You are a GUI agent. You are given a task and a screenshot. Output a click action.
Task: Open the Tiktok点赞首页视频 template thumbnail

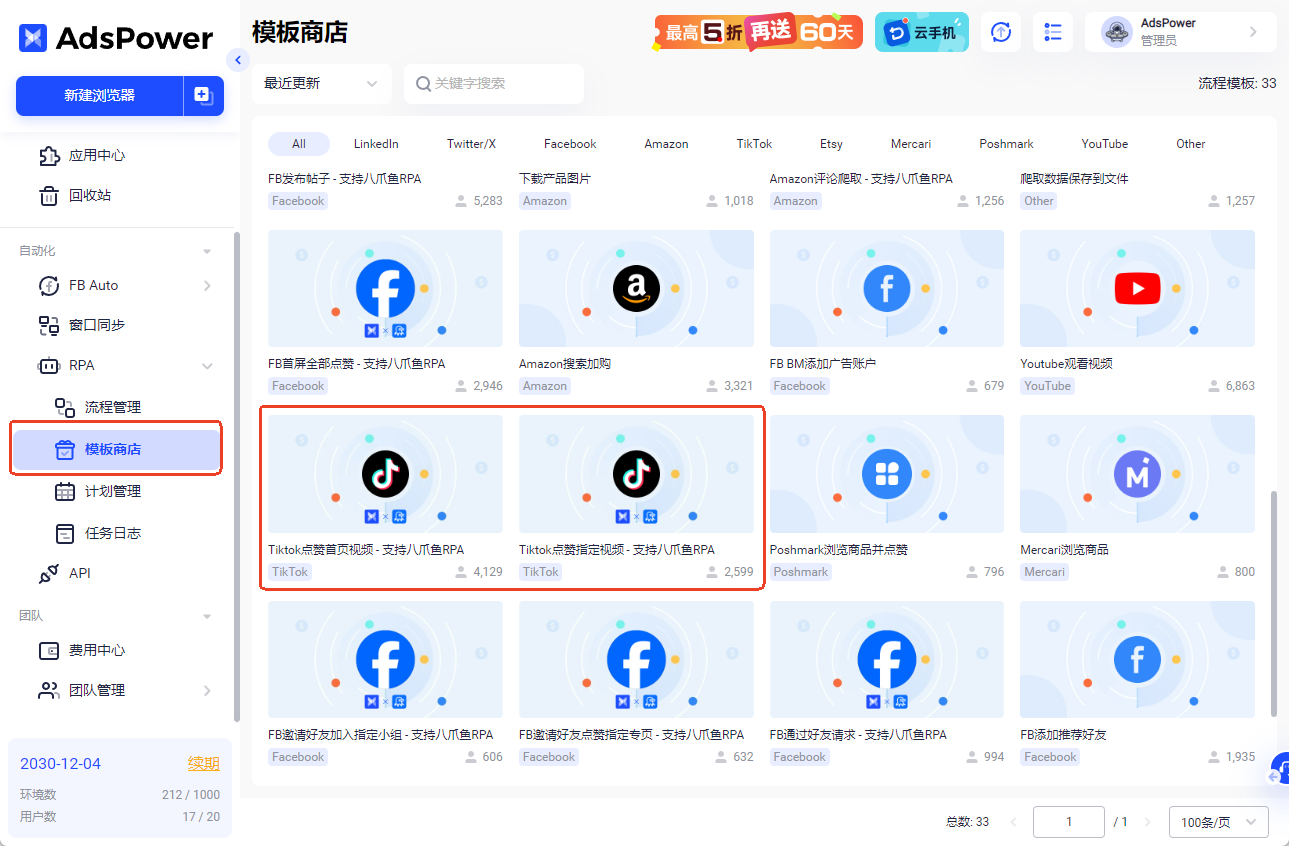[x=385, y=474]
